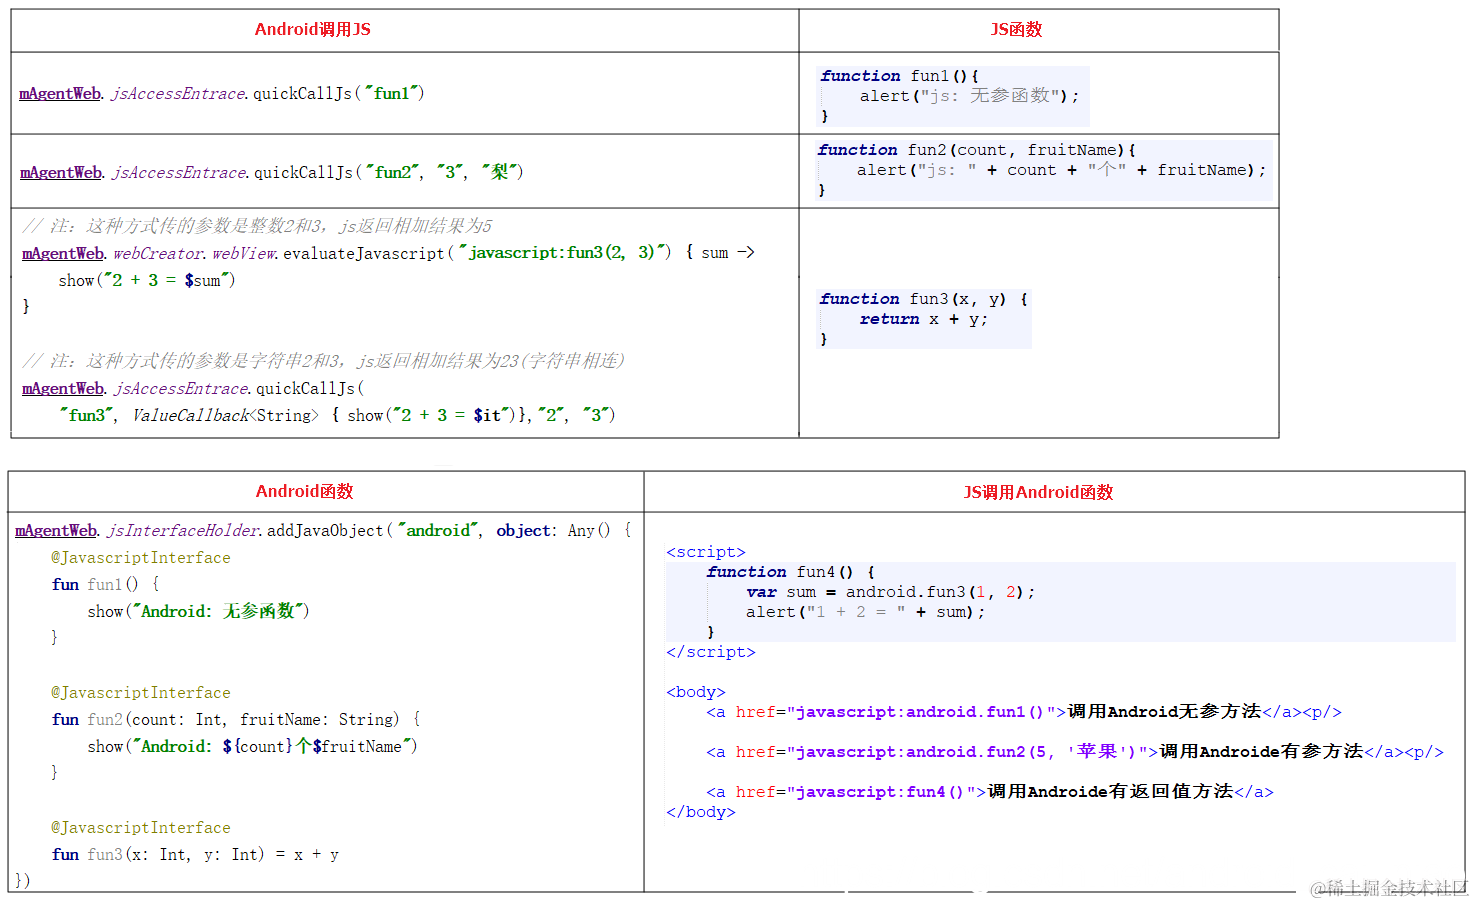Click the mAgentWeb.jsAccessEntrace.quickCallJs( line before "fun3"

click(193, 388)
